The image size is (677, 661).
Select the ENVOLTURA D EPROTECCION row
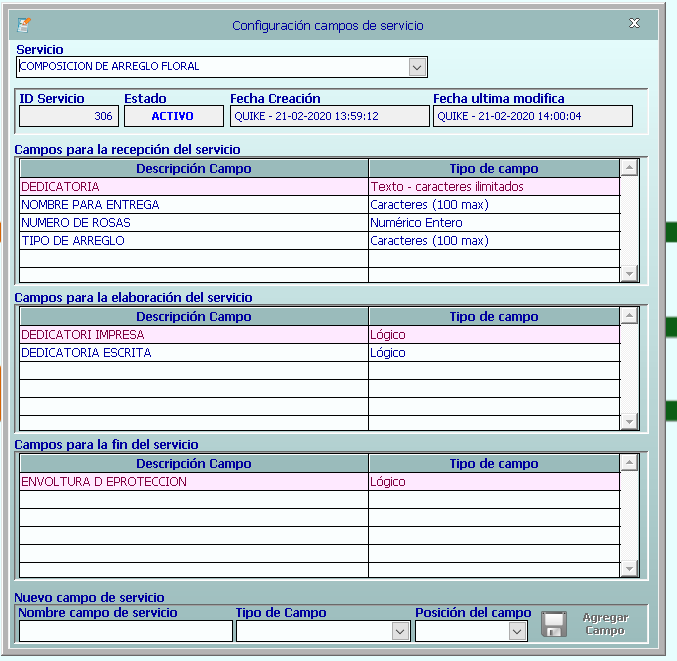[x=320, y=482]
